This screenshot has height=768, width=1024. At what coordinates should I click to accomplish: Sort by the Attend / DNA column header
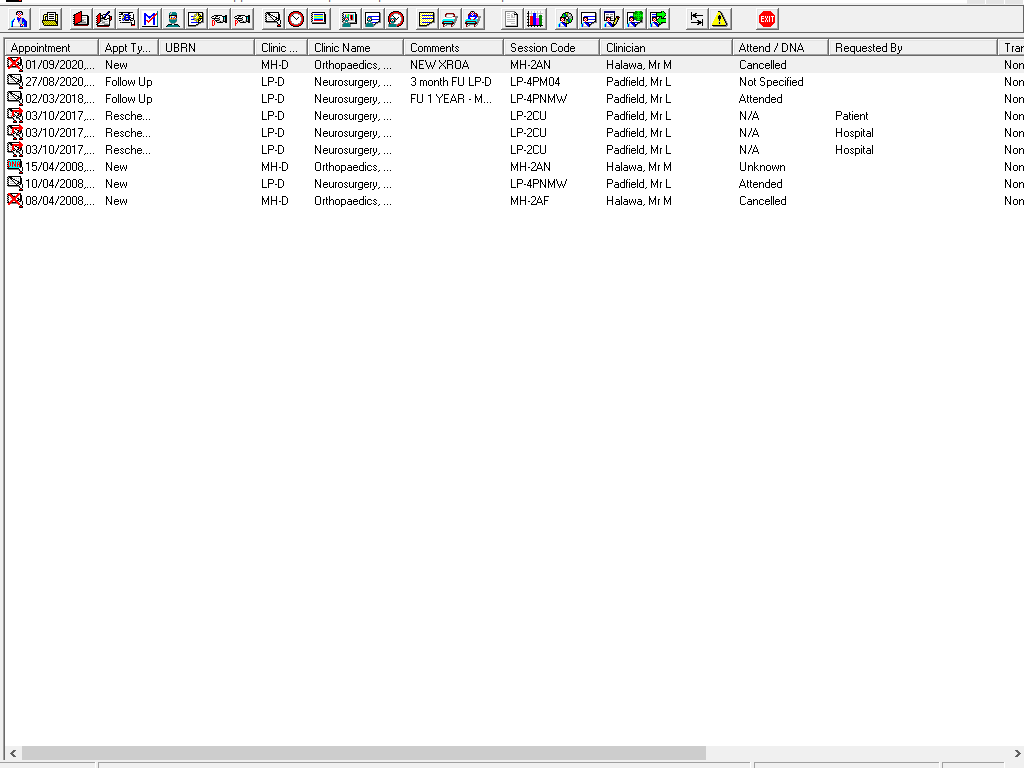click(780, 48)
